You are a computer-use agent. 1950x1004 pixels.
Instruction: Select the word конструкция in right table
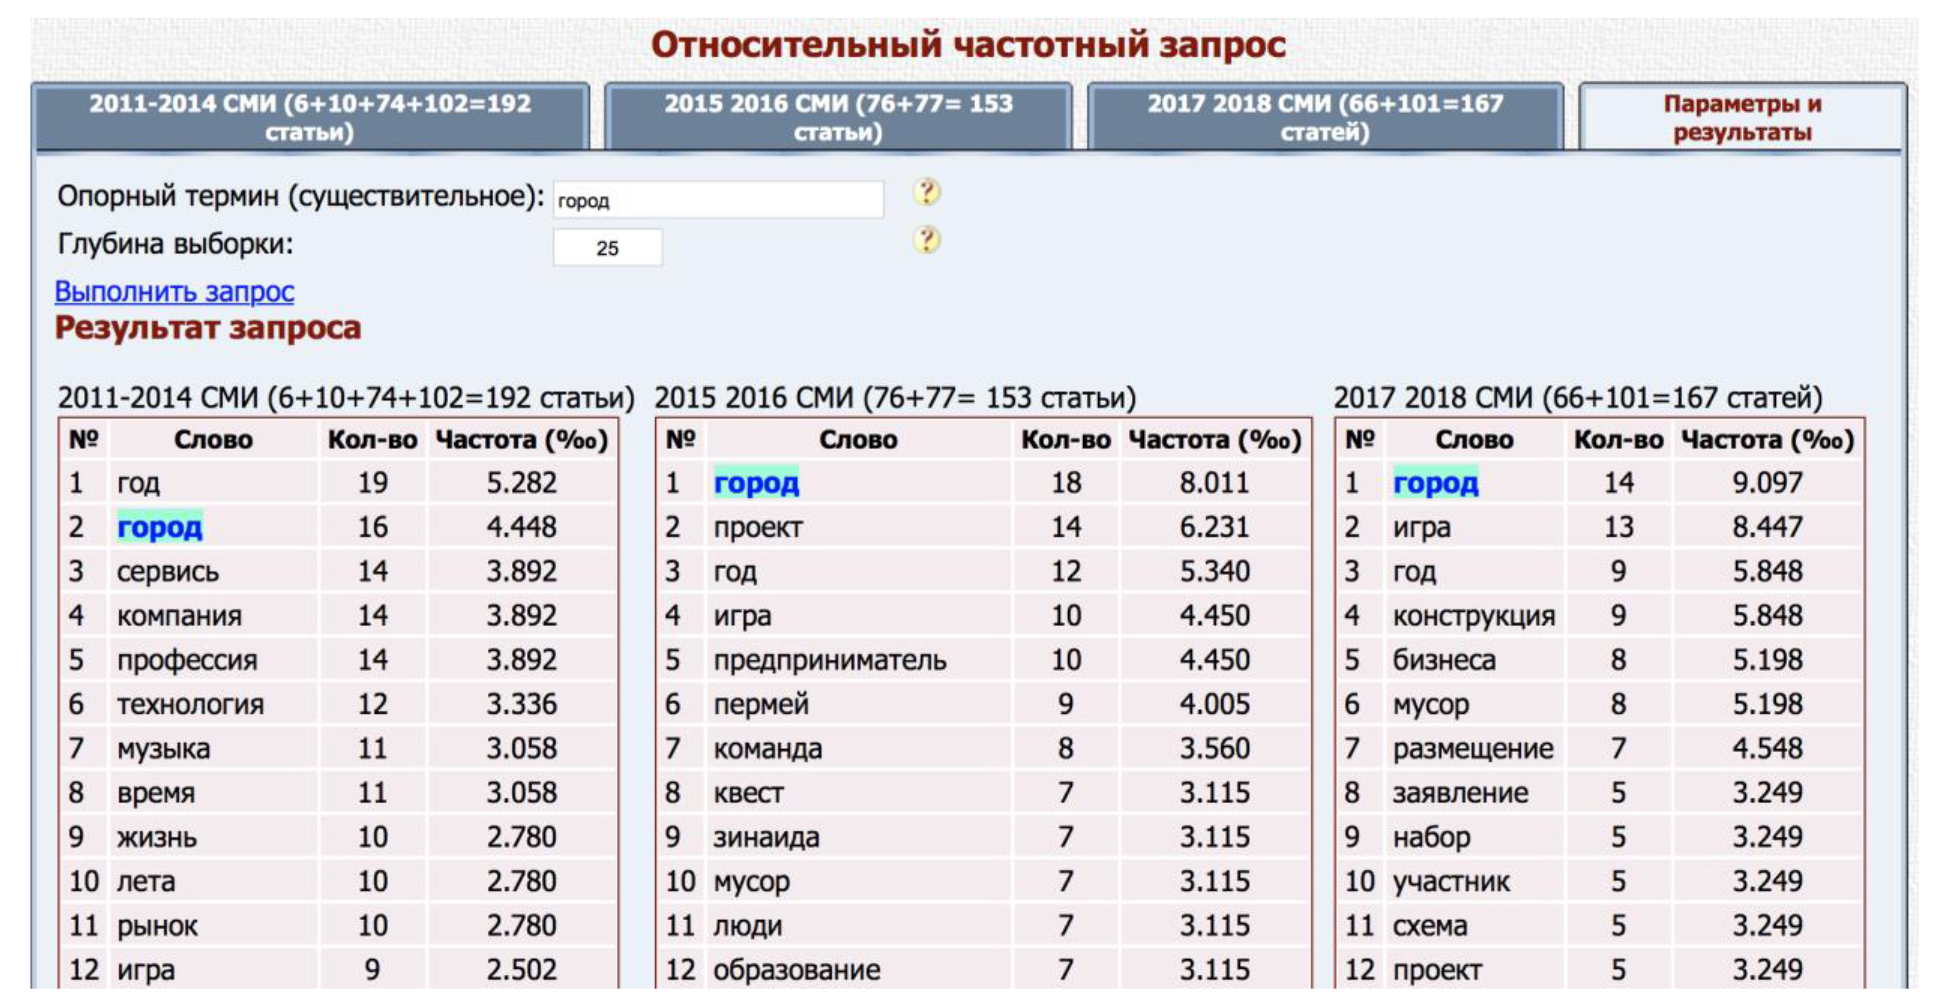[1473, 616]
